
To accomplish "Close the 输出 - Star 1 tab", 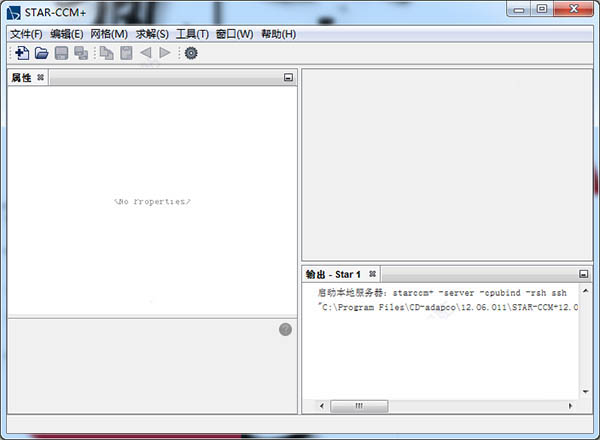I will point(372,274).
